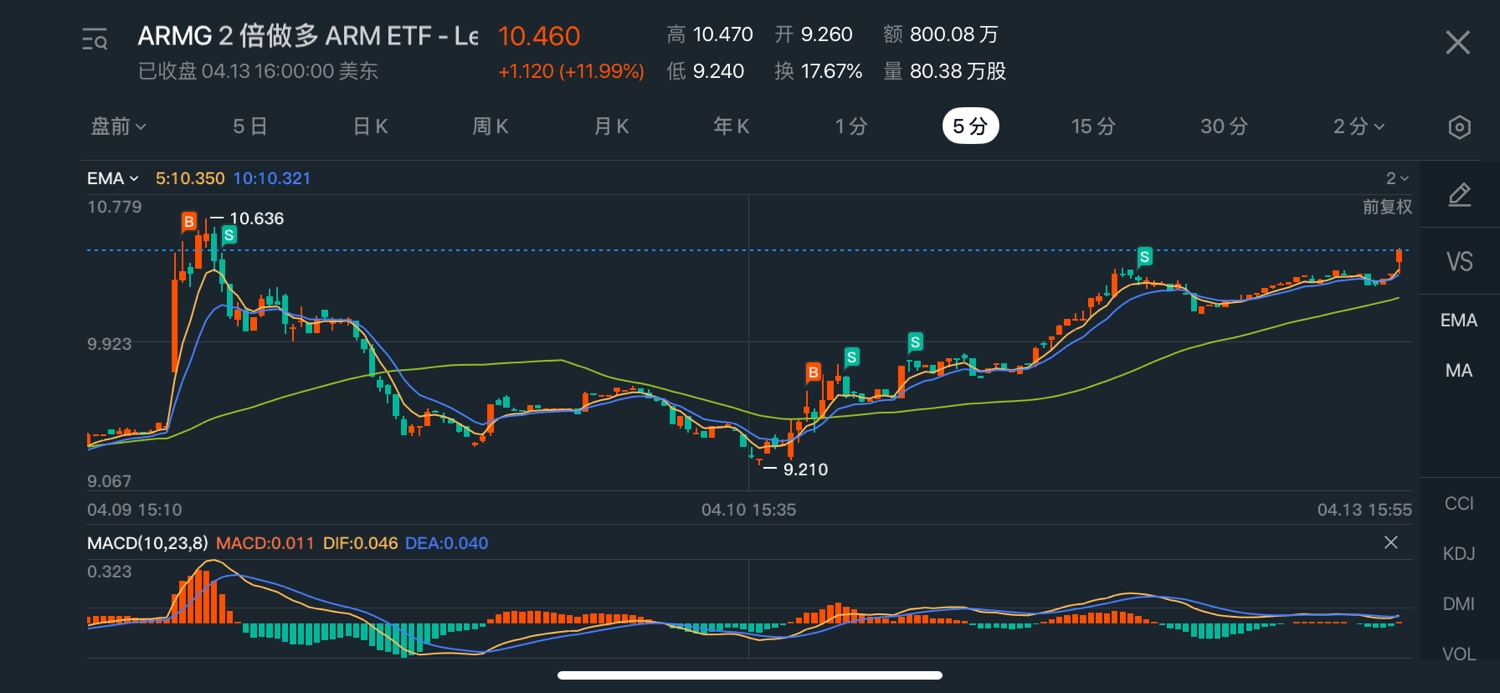Open the stock search list icon
The image size is (1500, 693).
(x=95, y=40)
